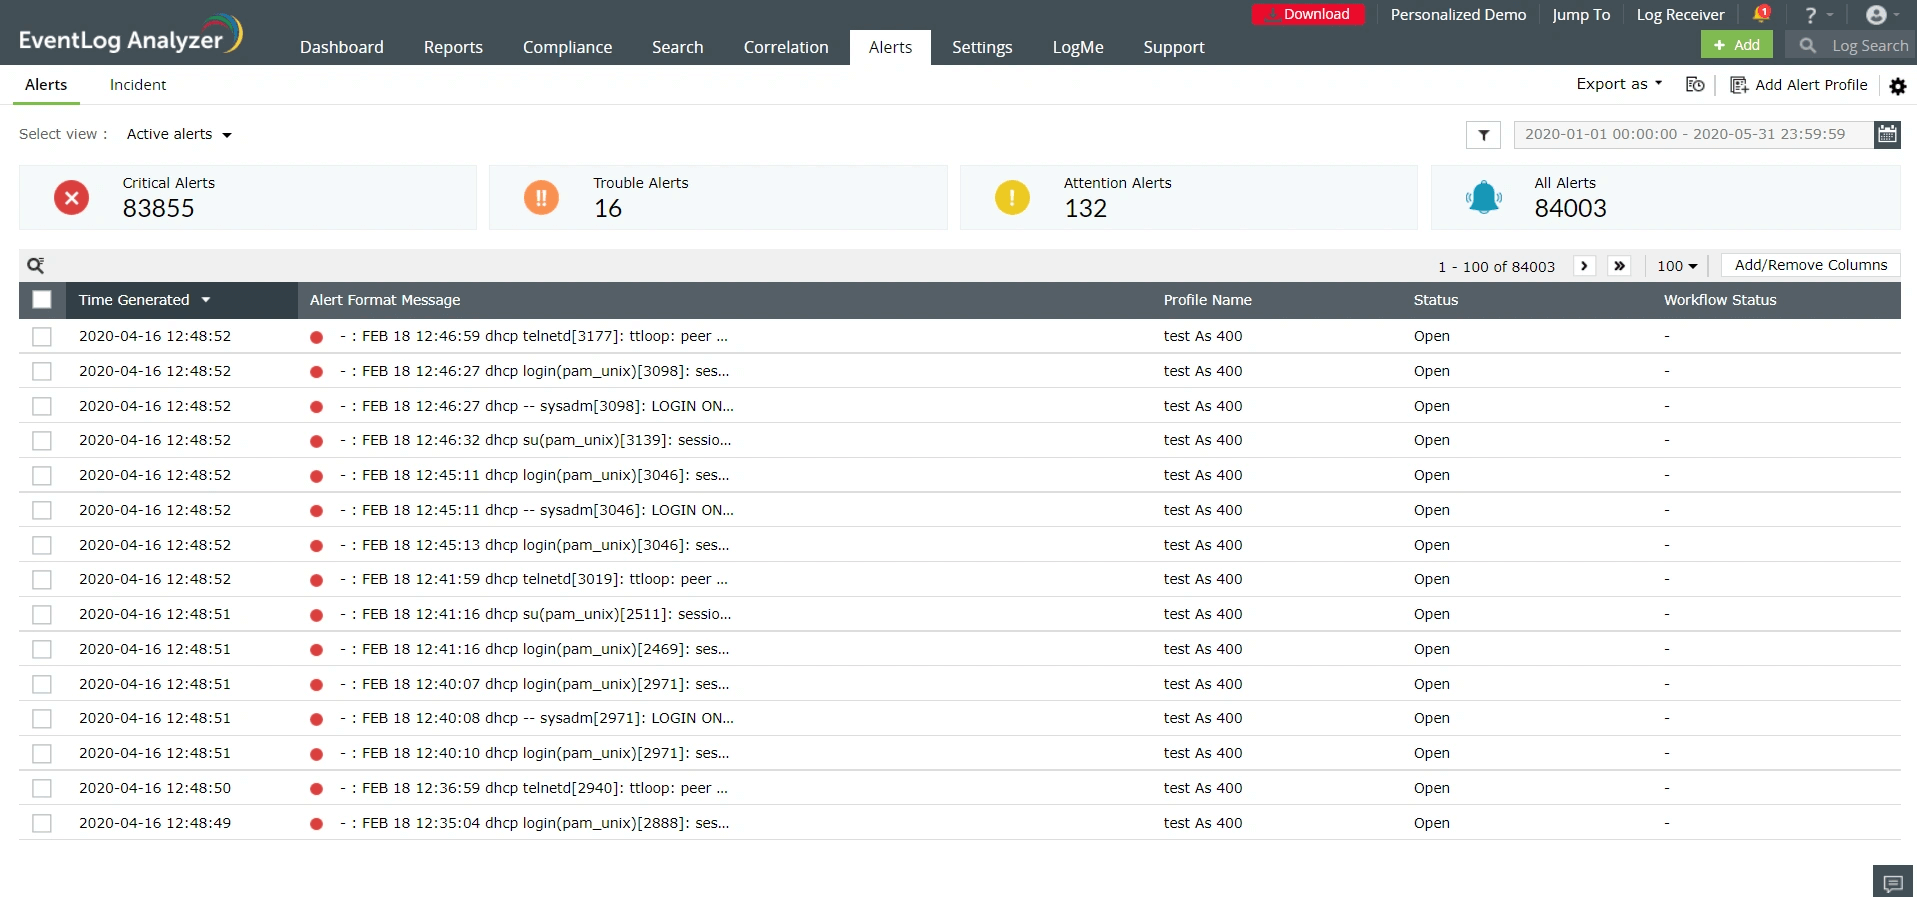This screenshot has width=1917, height=897.
Task: Open the Support tab
Action: [x=1174, y=47]
